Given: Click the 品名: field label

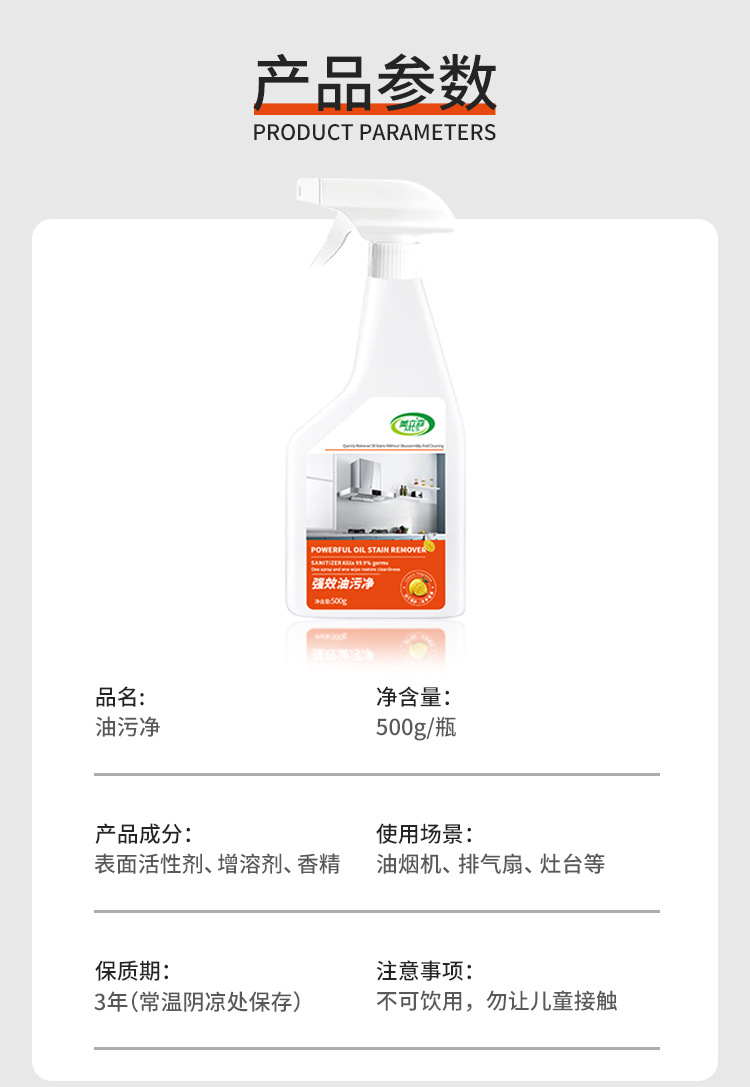Looking at the screenshot, I should click(120, 697).
